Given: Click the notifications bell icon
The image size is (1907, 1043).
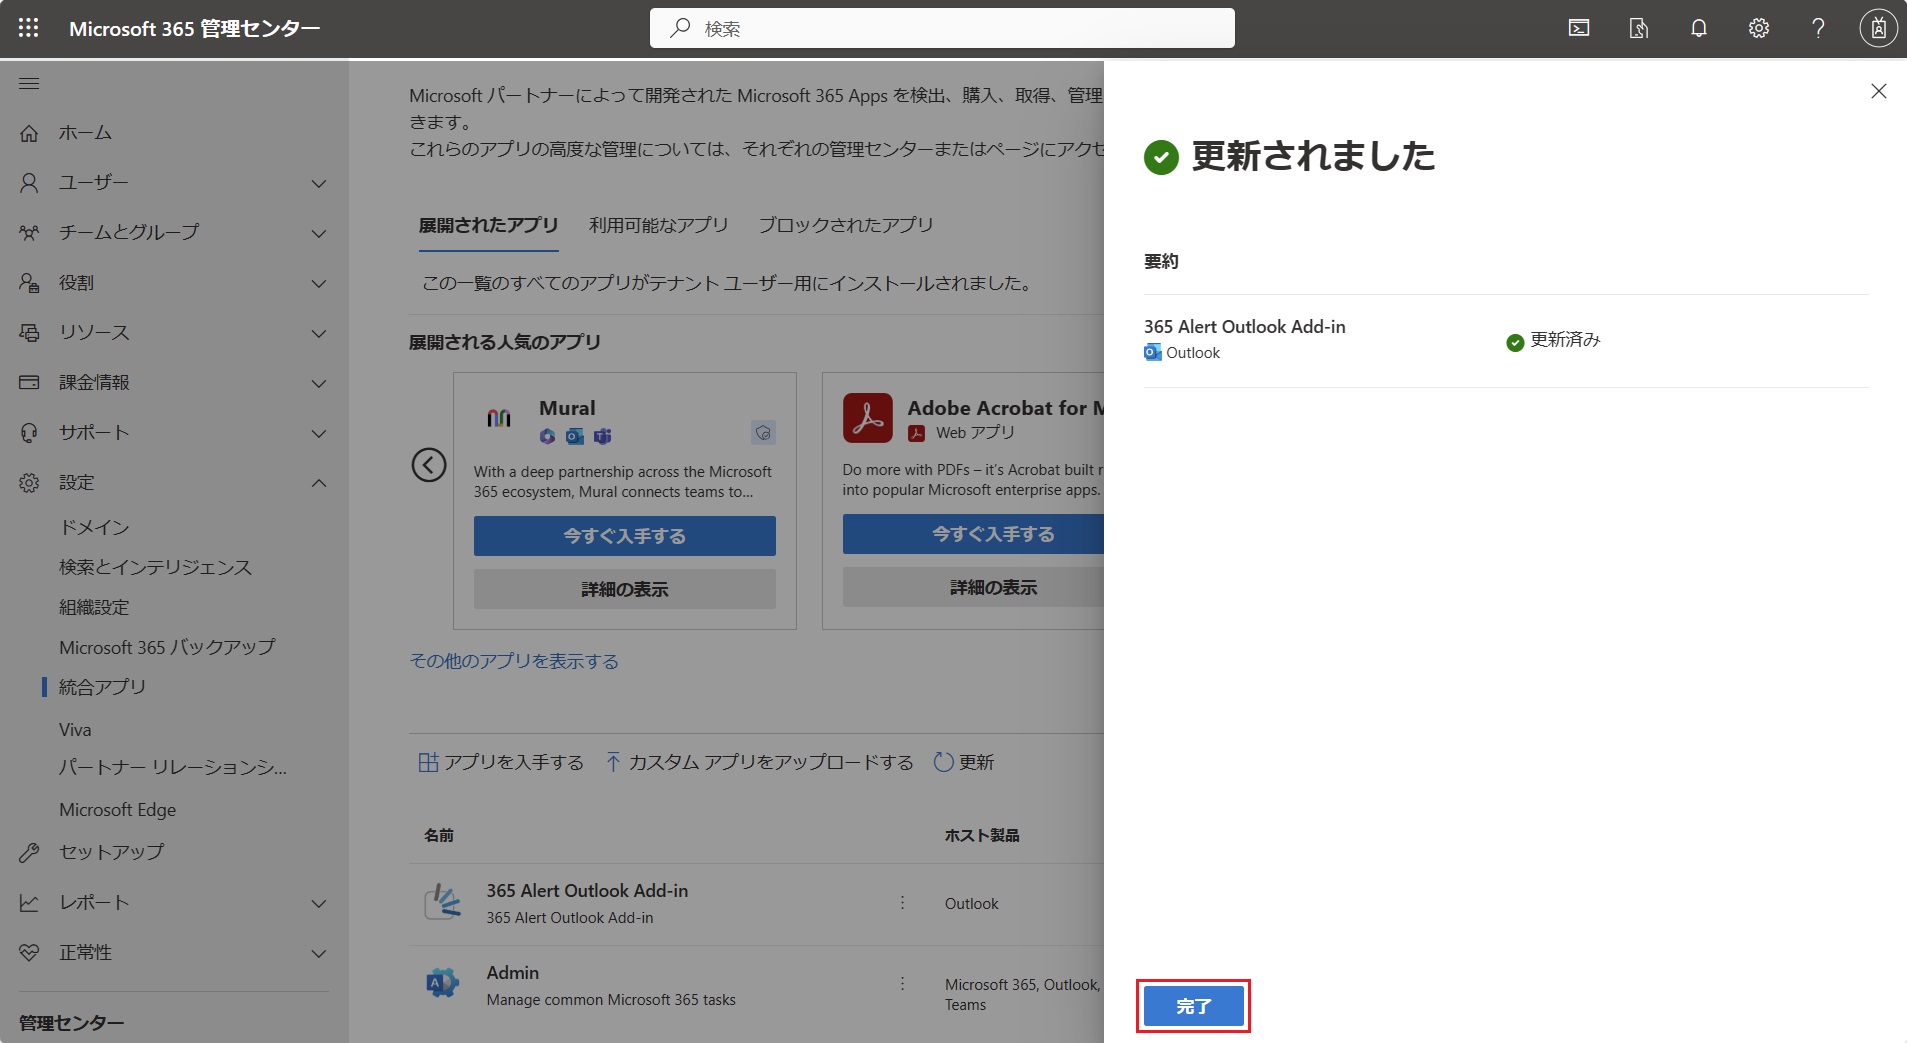Looking at the screenshot, I should coord(1698,28).
